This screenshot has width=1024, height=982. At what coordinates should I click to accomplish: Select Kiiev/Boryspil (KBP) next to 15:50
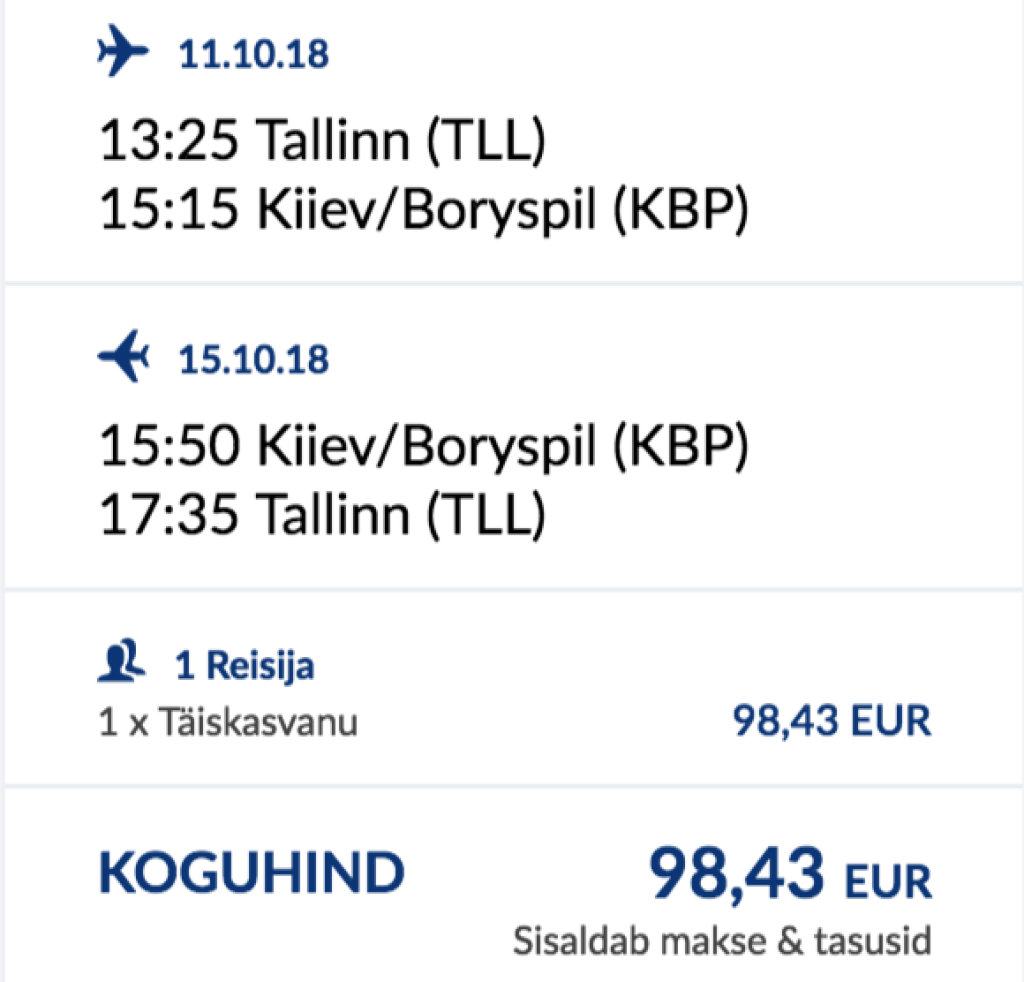pyautogui.click(x=503, y=446)
